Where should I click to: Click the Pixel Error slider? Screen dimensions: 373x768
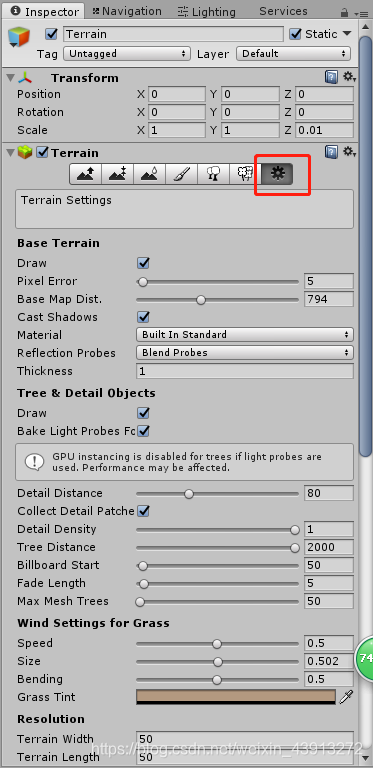point(217,282)
